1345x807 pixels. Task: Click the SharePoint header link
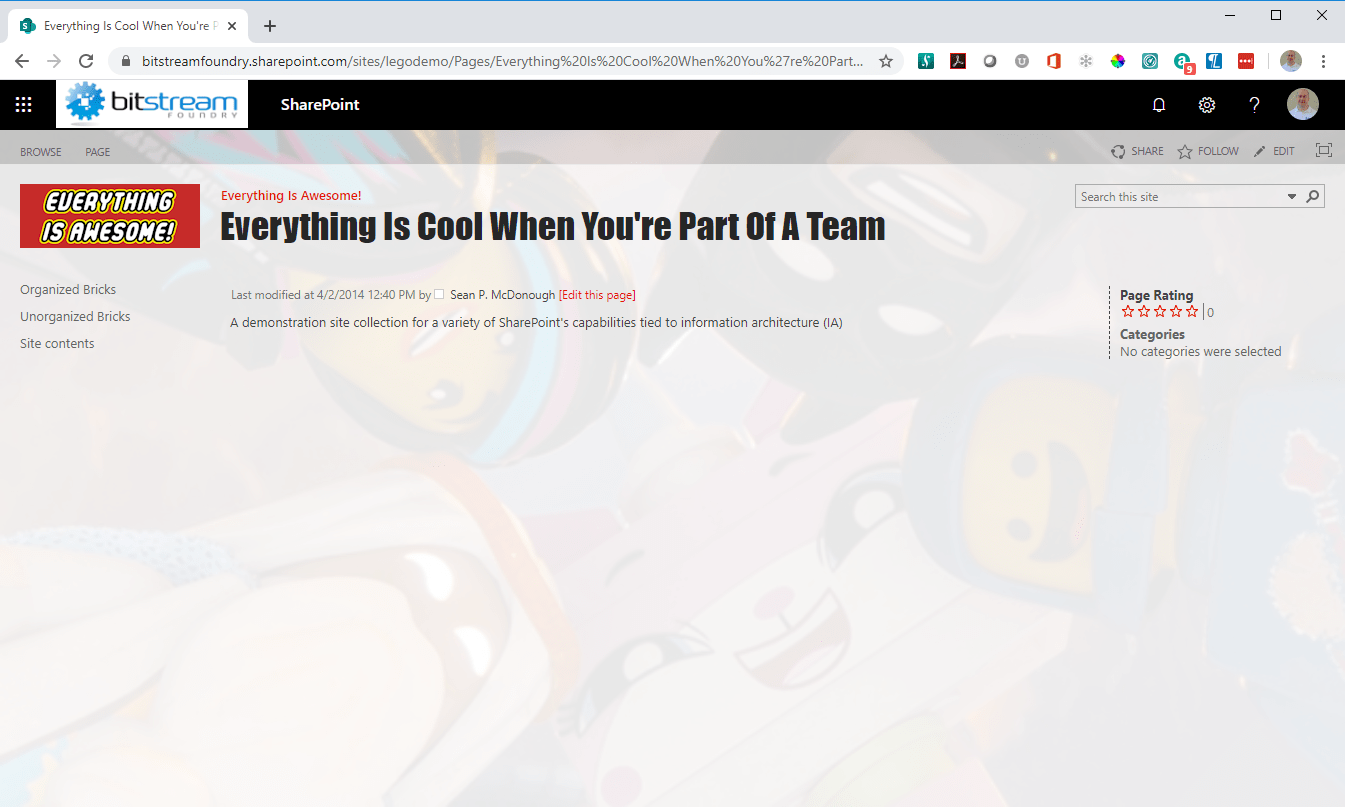[x=320, y=104]
